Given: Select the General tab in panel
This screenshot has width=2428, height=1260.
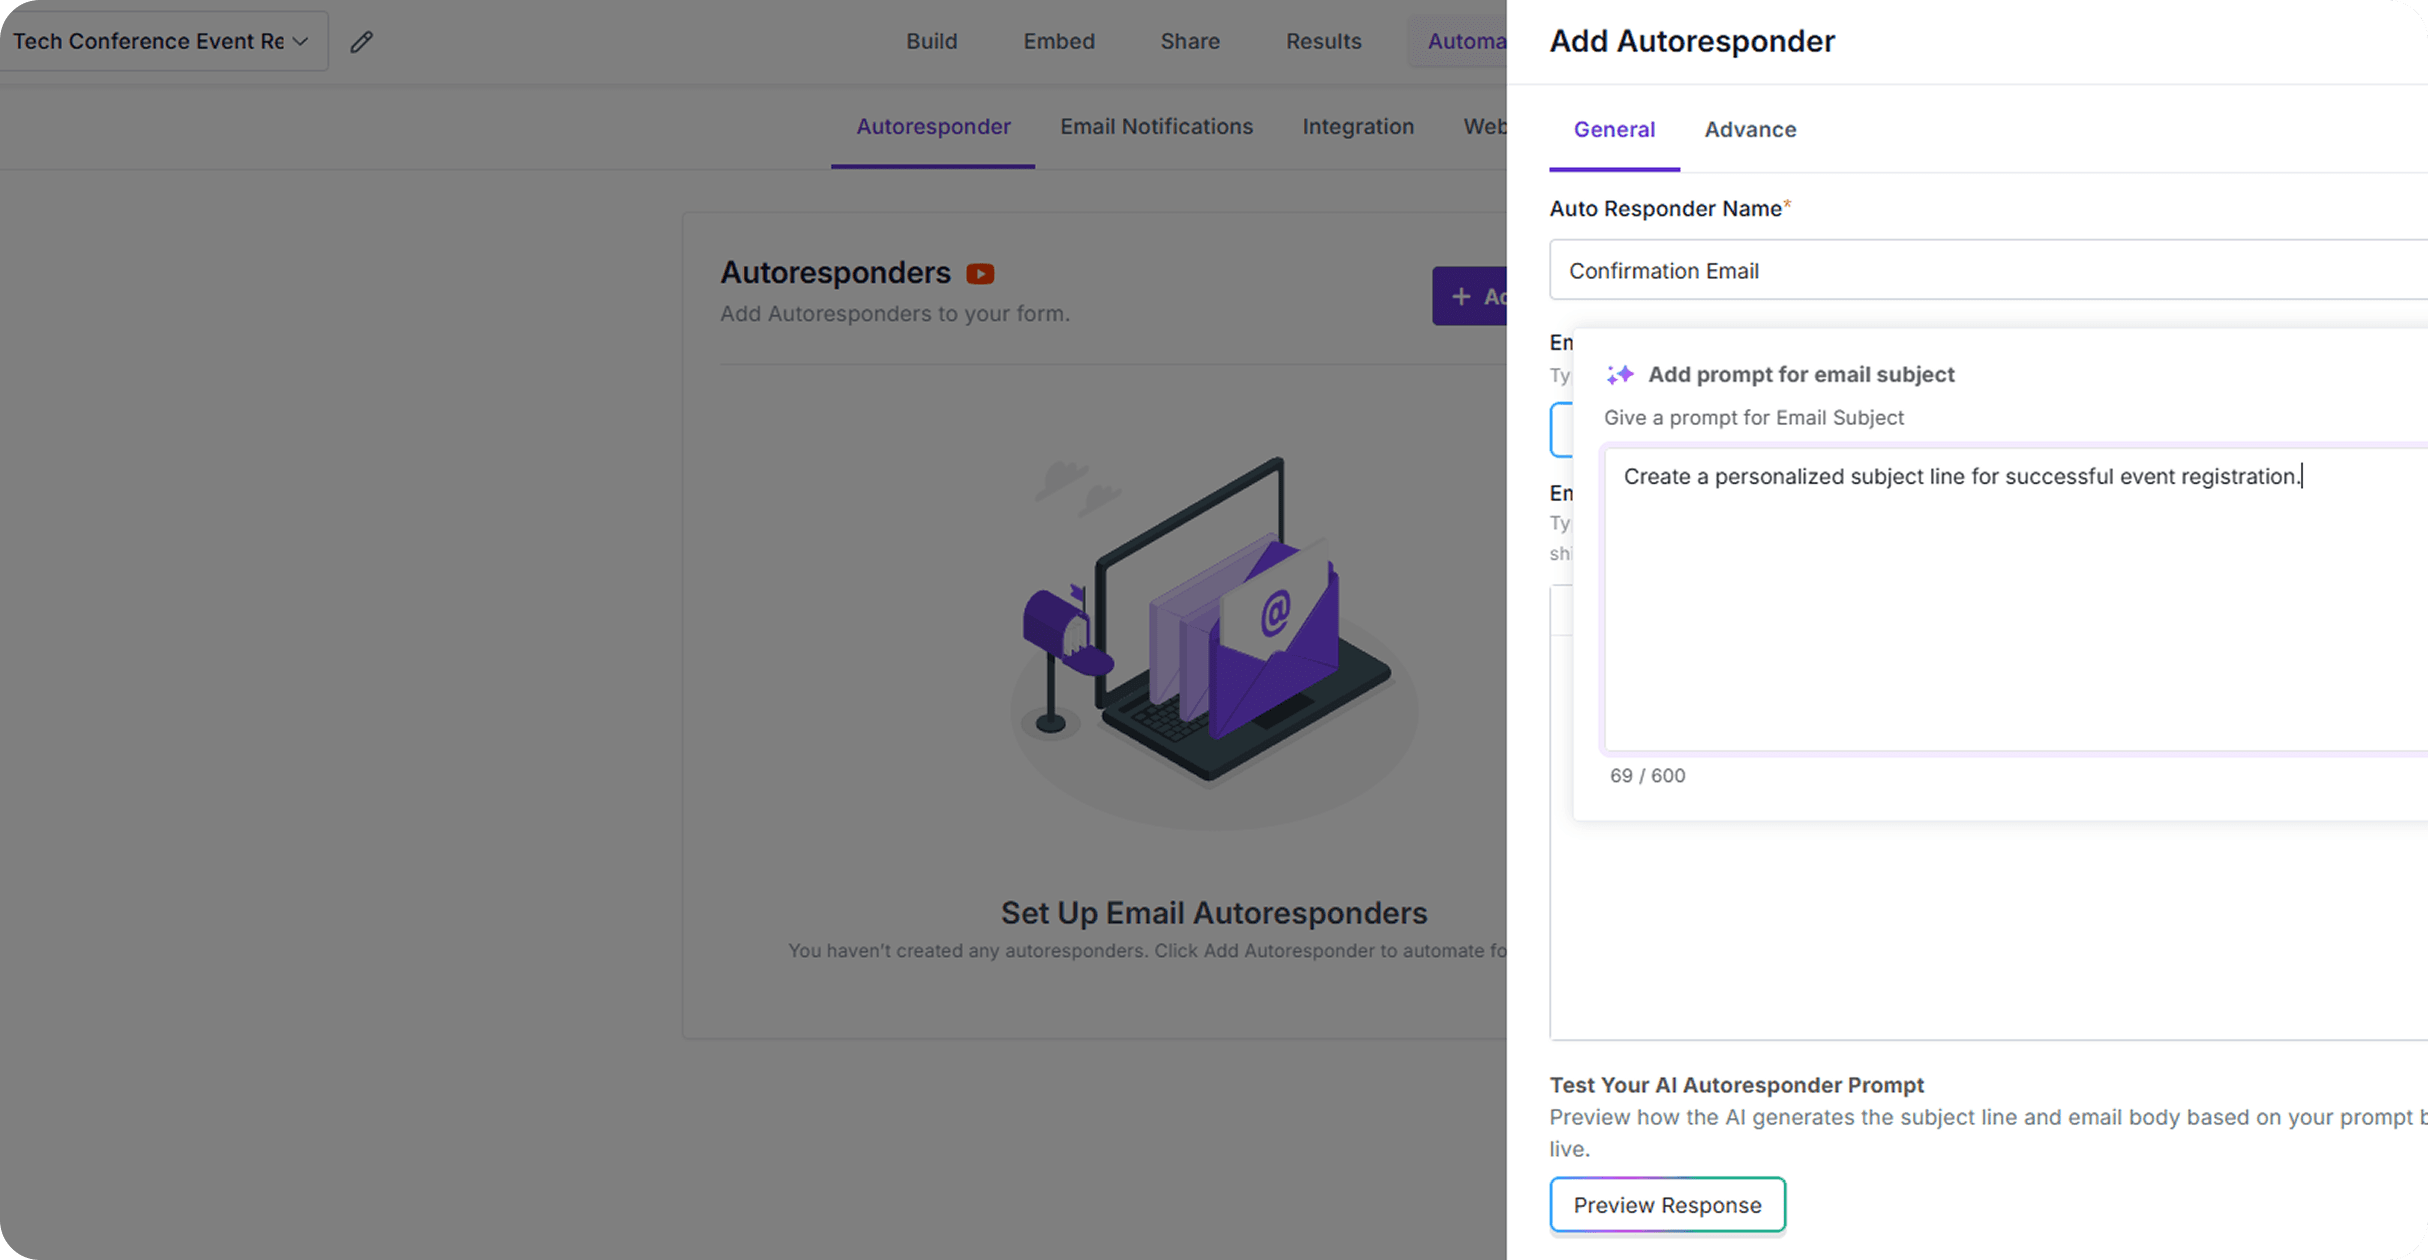Looking at the screenshot, I should pyautogui.click(x=1614, y=130).
